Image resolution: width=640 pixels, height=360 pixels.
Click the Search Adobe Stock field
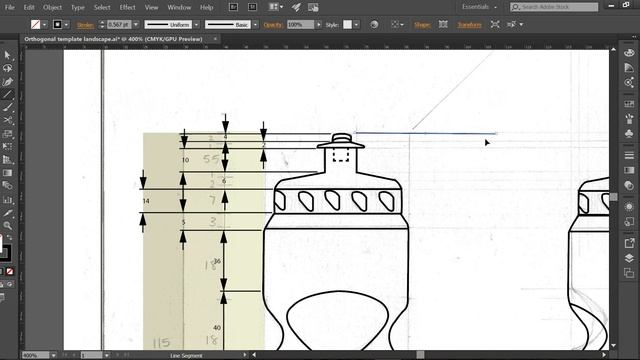[x=554, y=7]
